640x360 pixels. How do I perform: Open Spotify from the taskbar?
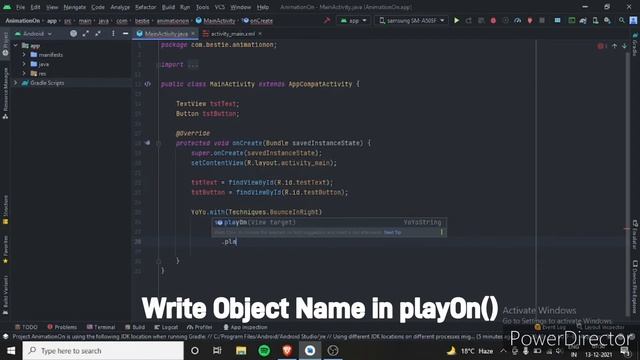pyautogui.click(x=264, y=351)
